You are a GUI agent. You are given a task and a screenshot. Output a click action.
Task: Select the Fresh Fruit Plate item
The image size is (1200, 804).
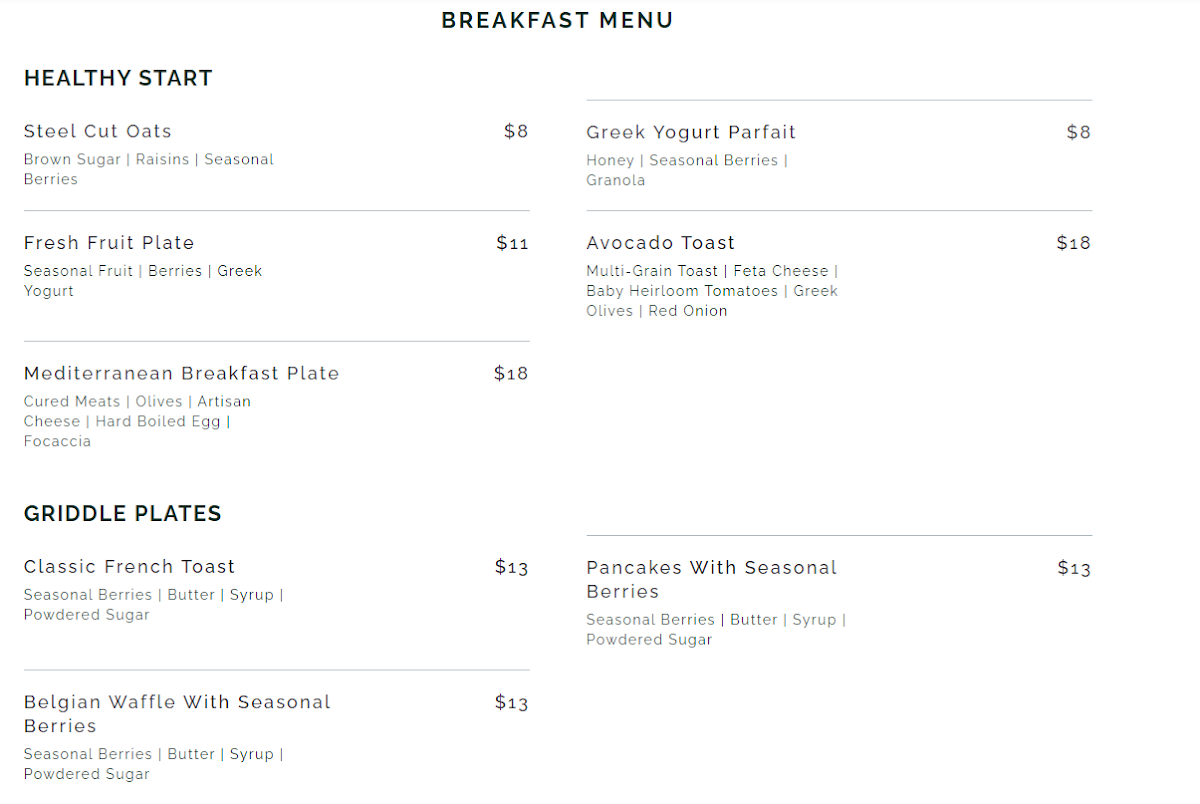pos(109,243)
